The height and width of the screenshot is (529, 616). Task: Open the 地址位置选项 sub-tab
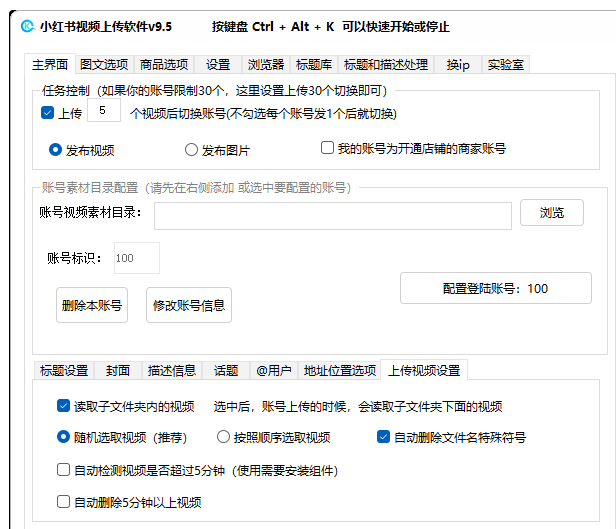click(340, 370)
